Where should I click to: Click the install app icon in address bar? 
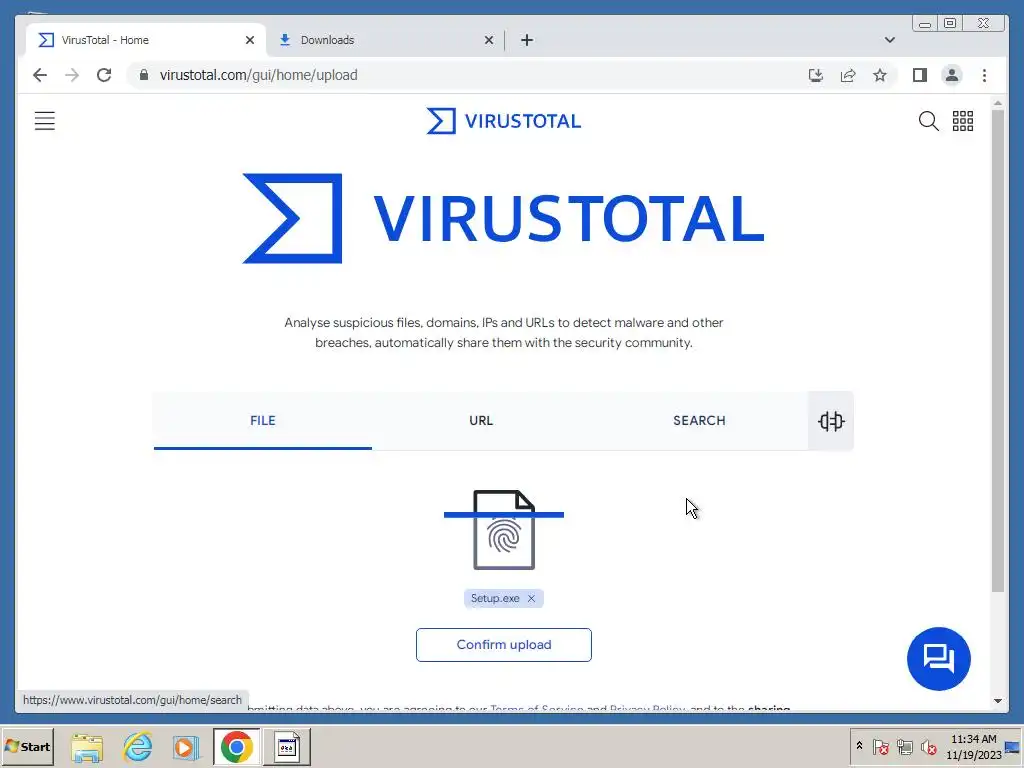point(816,75)
